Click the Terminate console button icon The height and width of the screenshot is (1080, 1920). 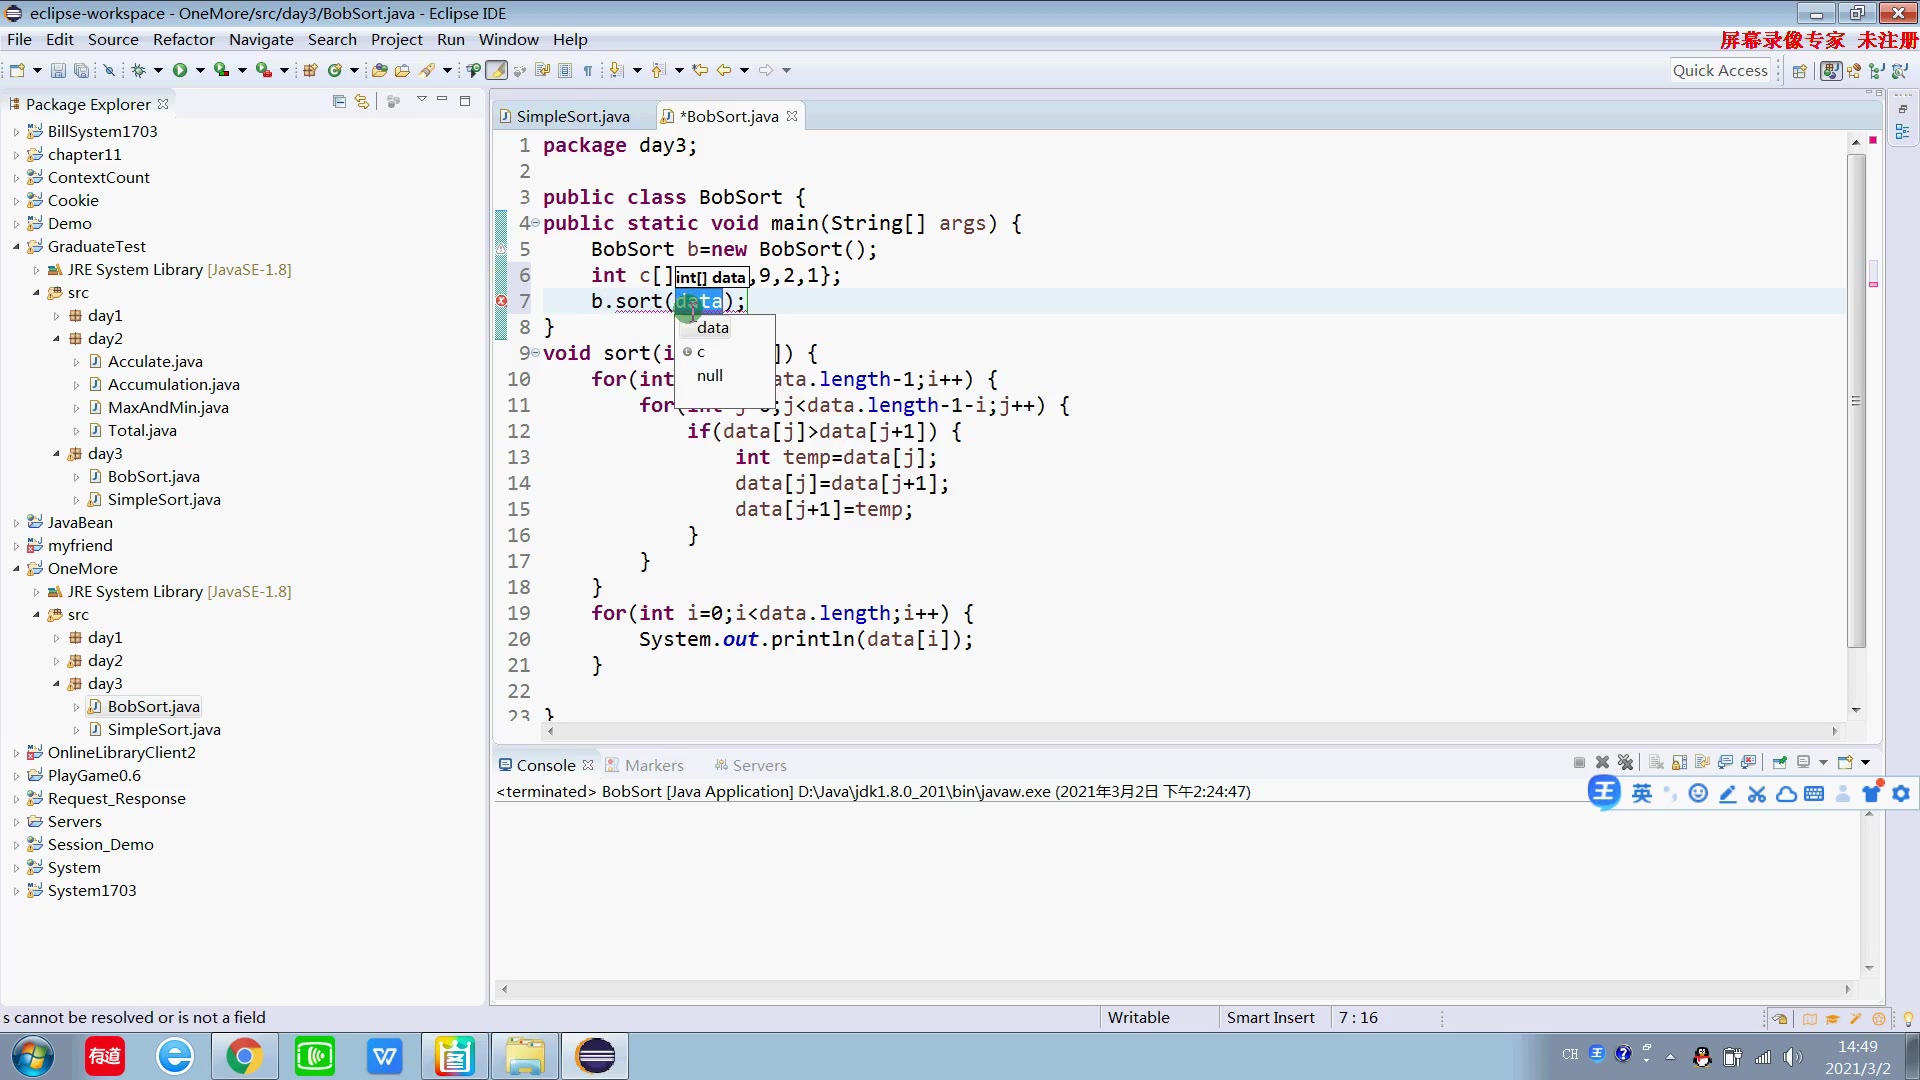[x=1578, y=762]
